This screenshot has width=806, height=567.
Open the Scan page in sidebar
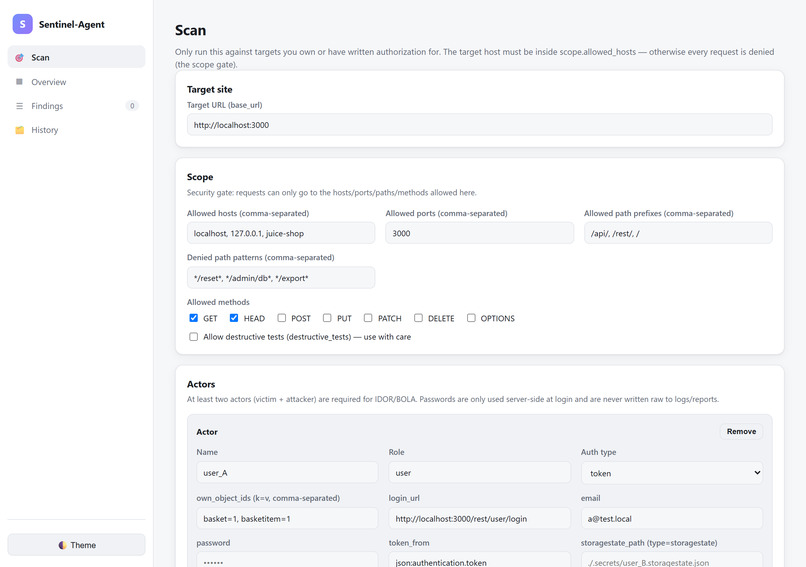point(77,57)
